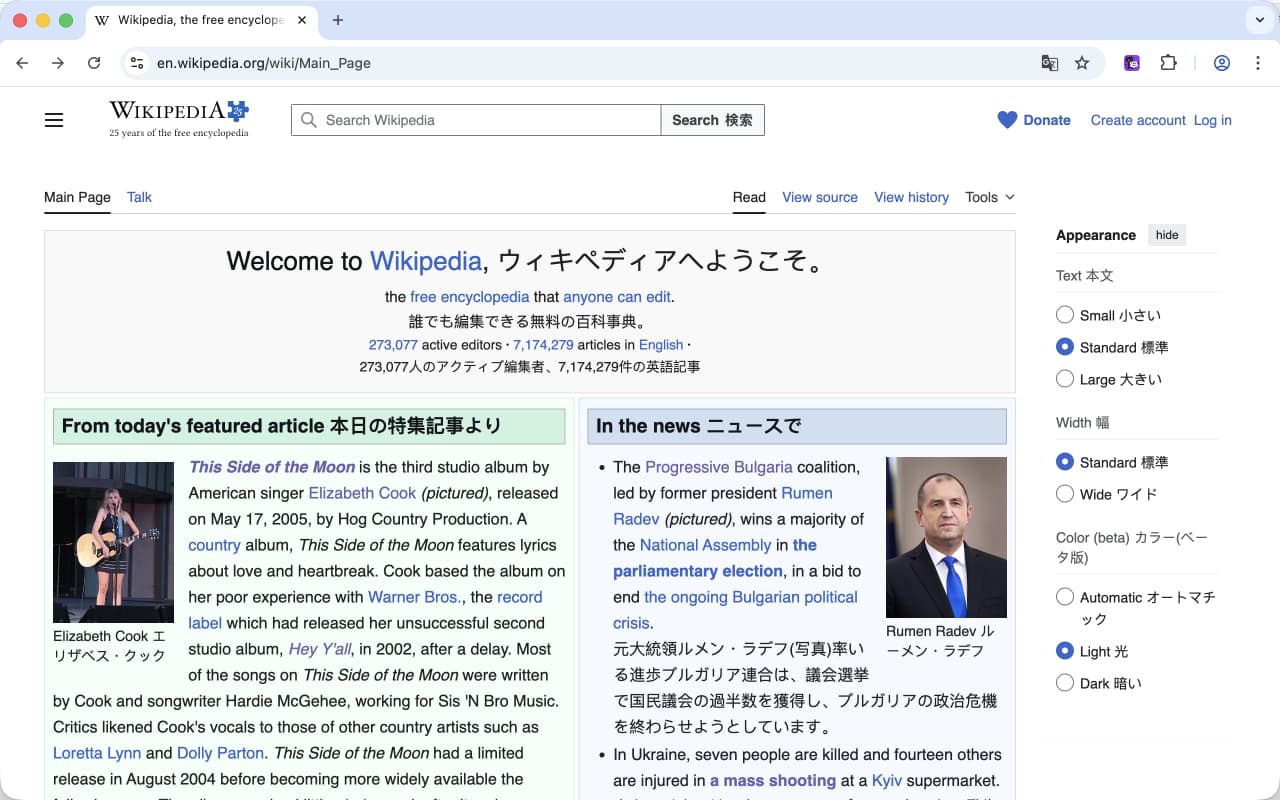Select Small text size

(x=1065, y=315)
